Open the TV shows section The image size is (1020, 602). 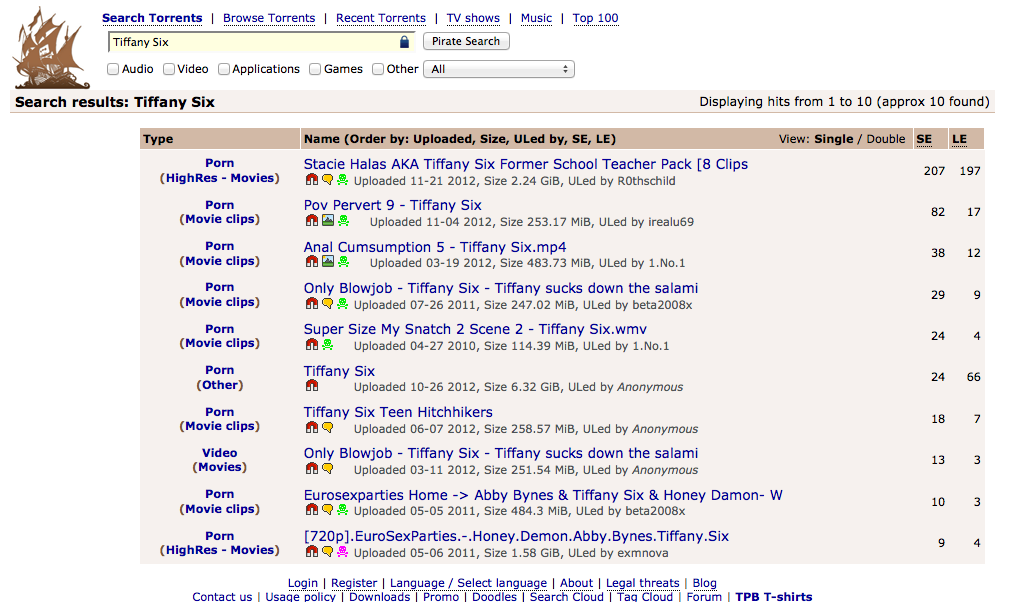click(474, 18)
